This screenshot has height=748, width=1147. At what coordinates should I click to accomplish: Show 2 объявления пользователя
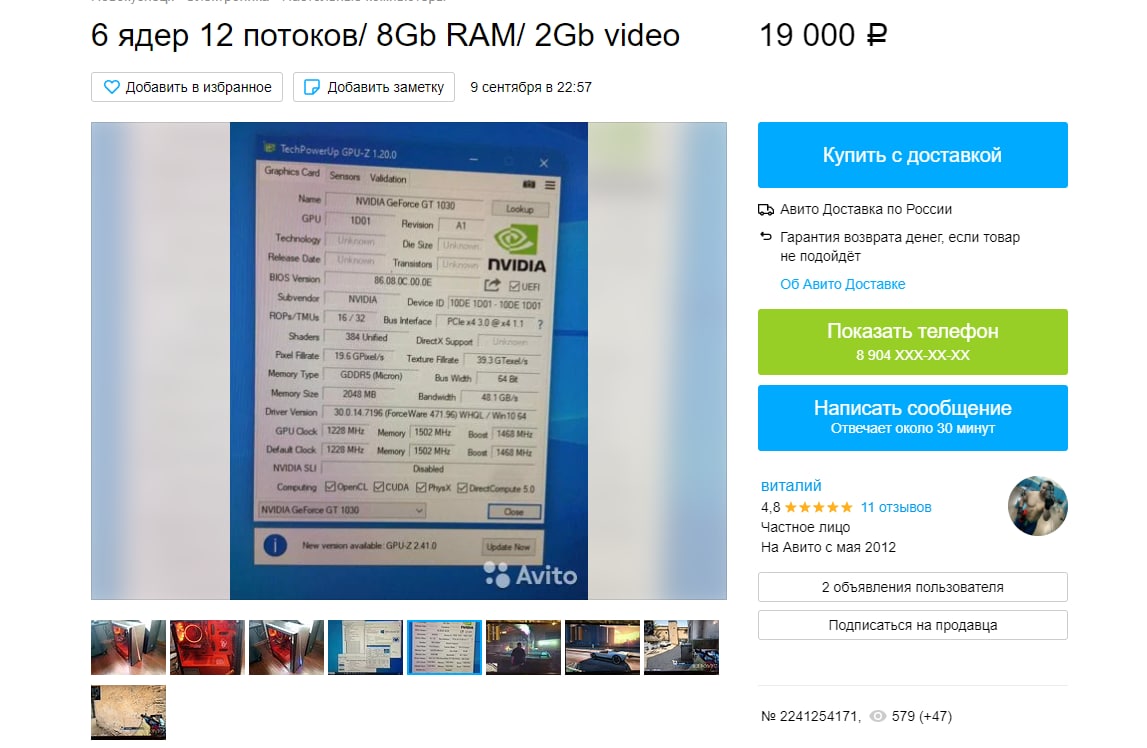[x=912, y=587]
